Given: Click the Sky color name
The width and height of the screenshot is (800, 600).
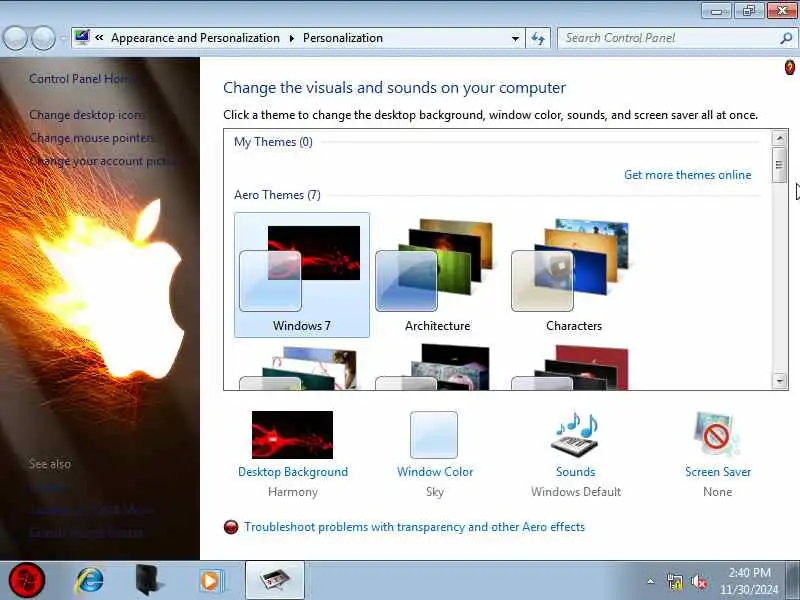Looking at the screenshot, I should coord(435,492).
